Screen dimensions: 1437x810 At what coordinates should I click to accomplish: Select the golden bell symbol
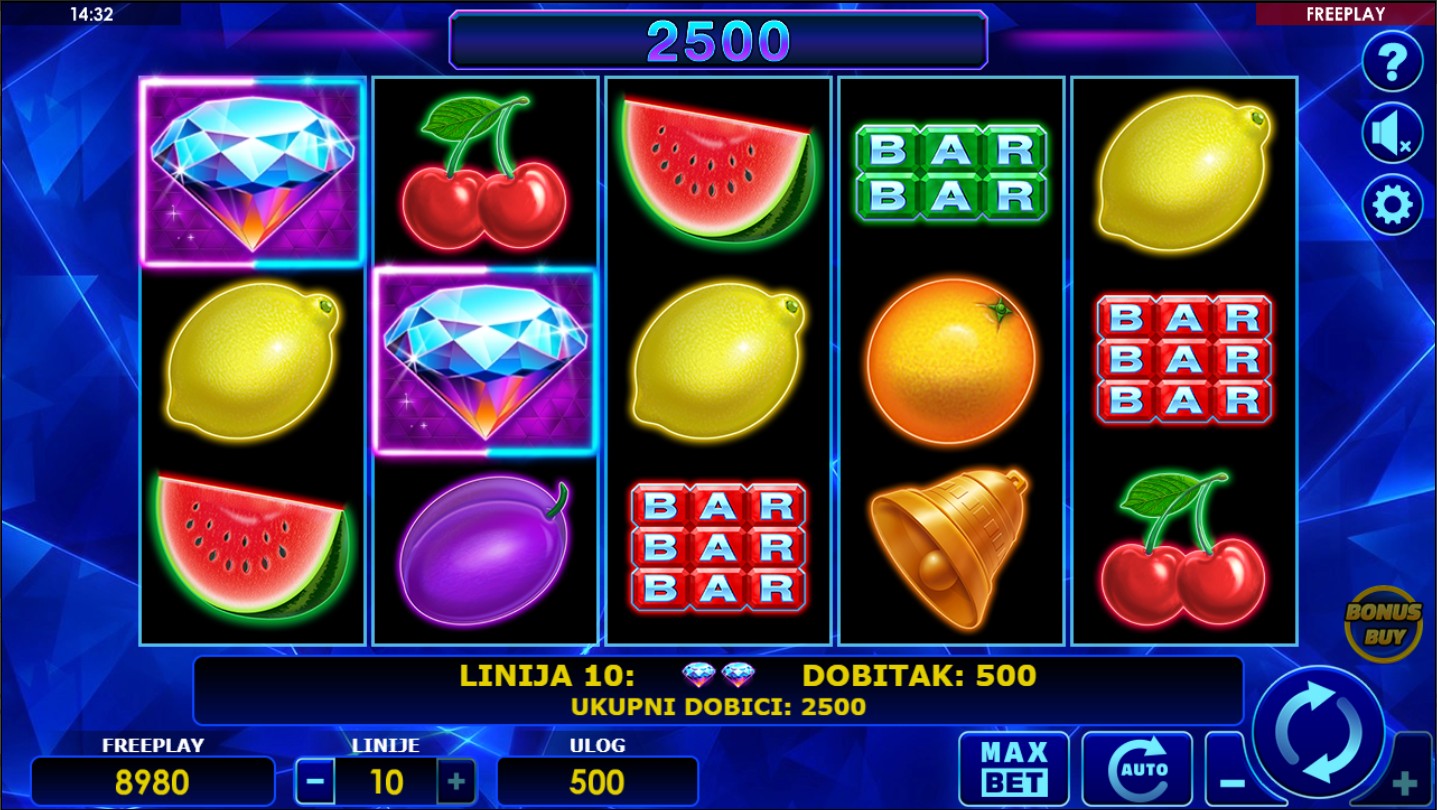click(x=949, y=548)
